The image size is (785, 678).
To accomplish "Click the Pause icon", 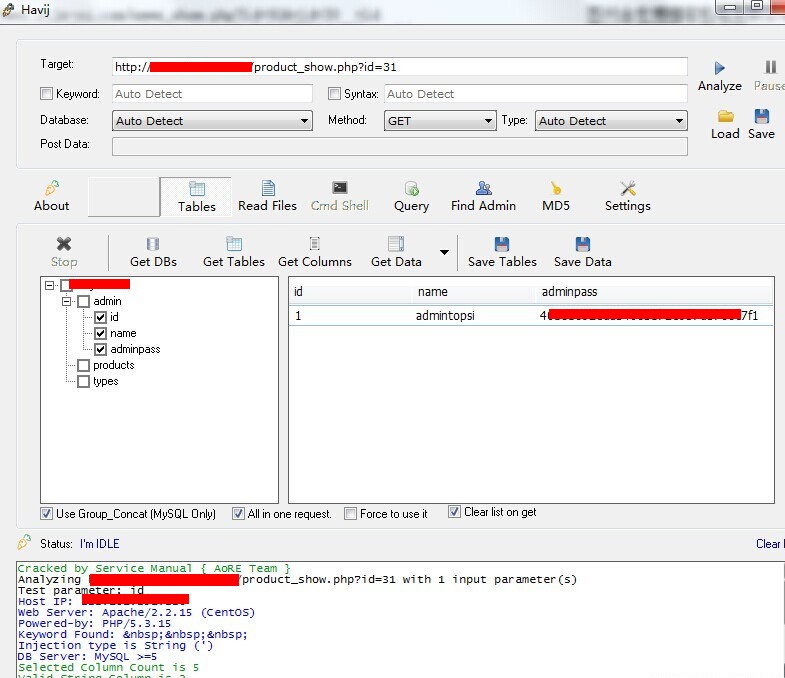I will (770, 67).
